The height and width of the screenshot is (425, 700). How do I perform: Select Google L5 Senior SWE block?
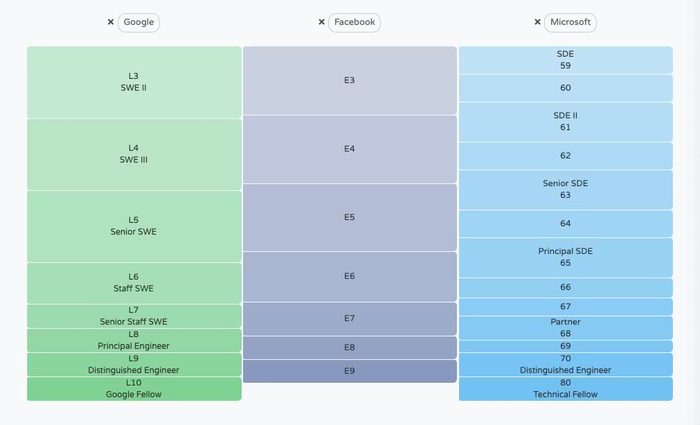pyautogui.click(x=134, y=226)
